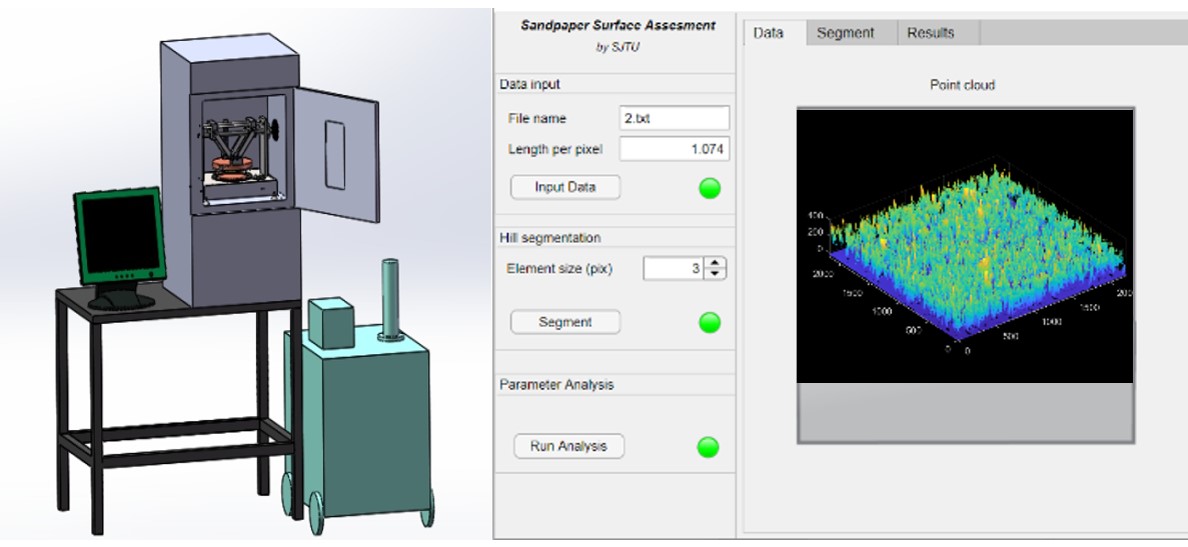This screenshot has width=1188, height=547.
Task: Increase Element size with up arrow
Action: [x=717, y=263]
